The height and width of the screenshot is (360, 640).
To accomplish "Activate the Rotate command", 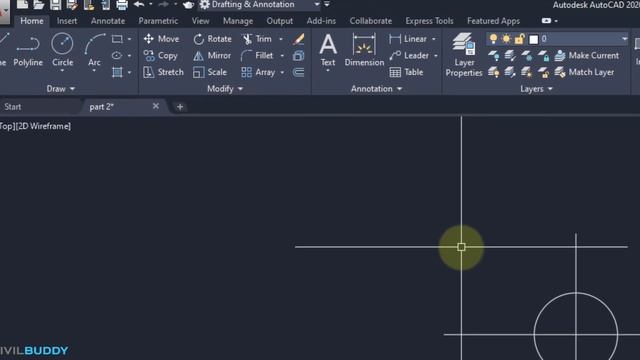I will tap(212, 39).
